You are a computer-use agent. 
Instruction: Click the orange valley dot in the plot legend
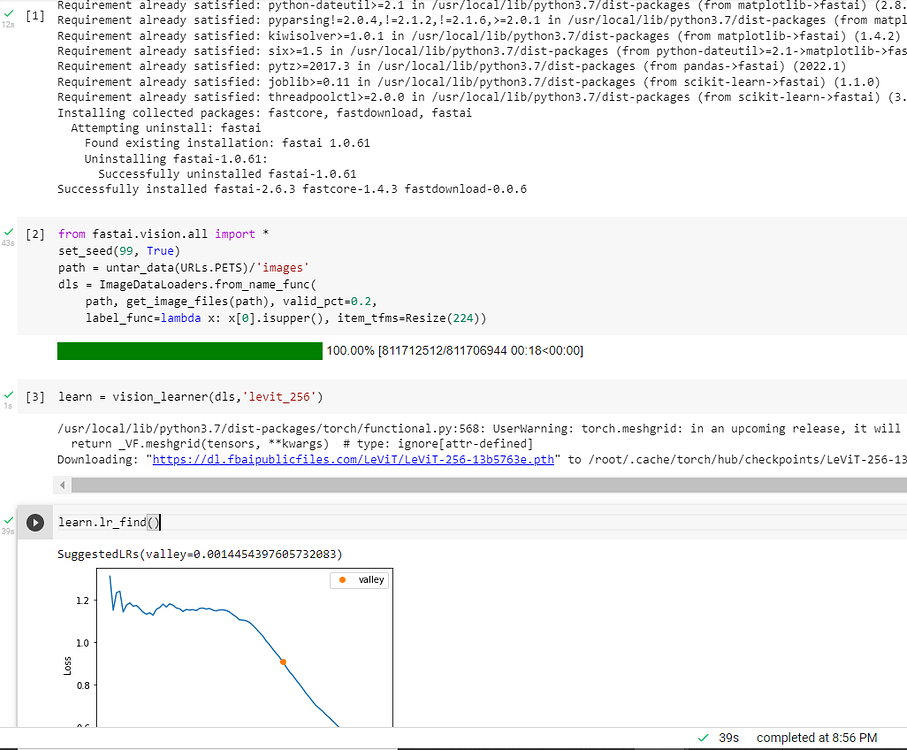[341, 579]
